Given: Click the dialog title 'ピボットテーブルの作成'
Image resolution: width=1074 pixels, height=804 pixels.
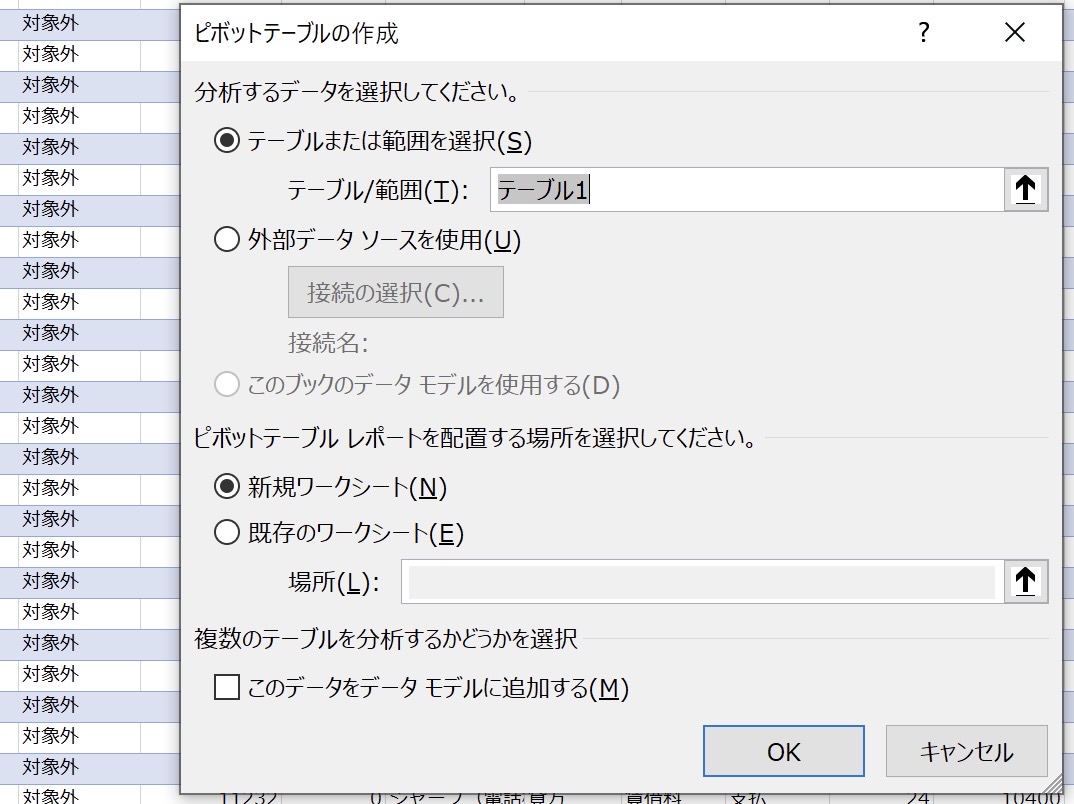Looking at the screenshot, I should 296,33.
